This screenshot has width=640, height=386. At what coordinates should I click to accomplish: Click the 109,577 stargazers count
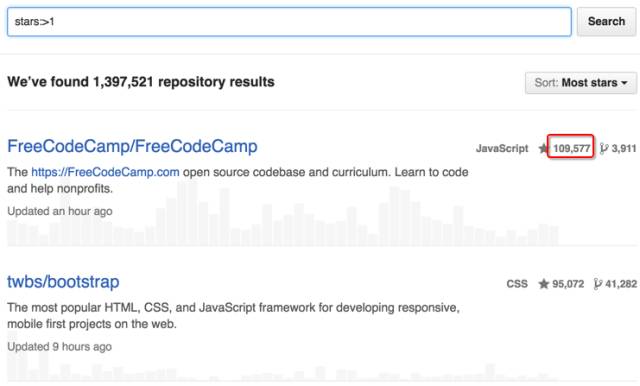pos(571,149)
